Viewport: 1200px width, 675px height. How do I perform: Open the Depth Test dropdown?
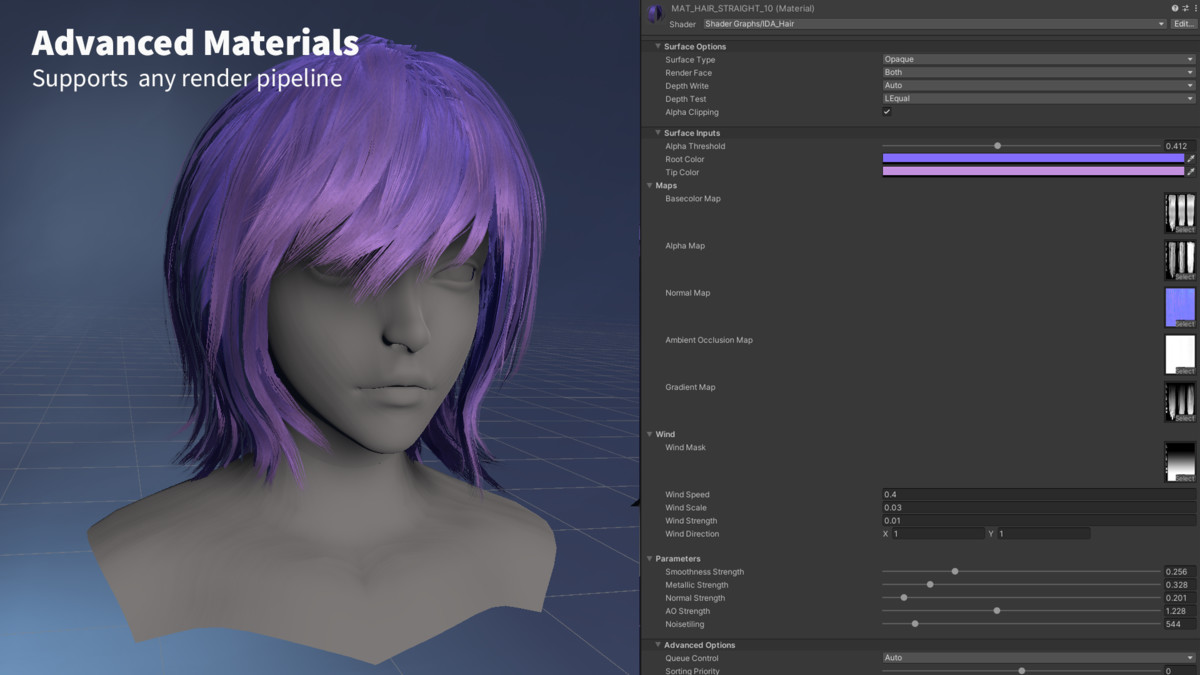pyautogui.click(x=1038, y=98)
